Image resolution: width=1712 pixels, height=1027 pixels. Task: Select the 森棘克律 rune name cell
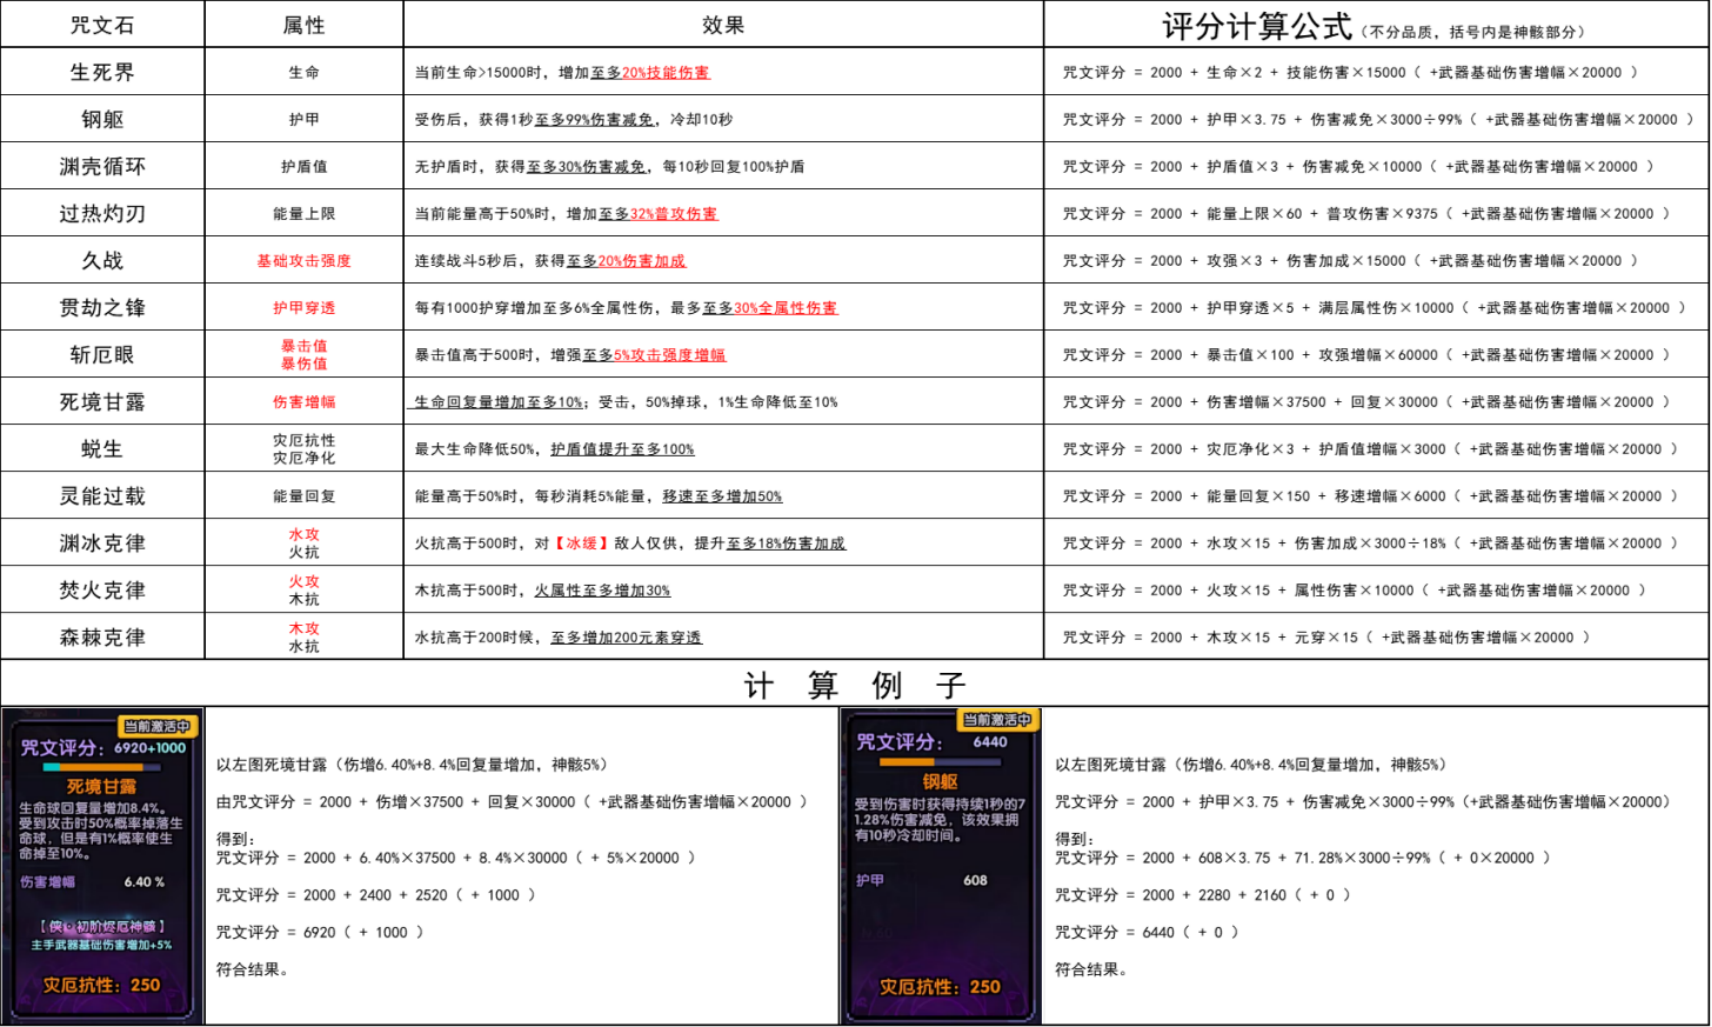click(x=102, y=637)
